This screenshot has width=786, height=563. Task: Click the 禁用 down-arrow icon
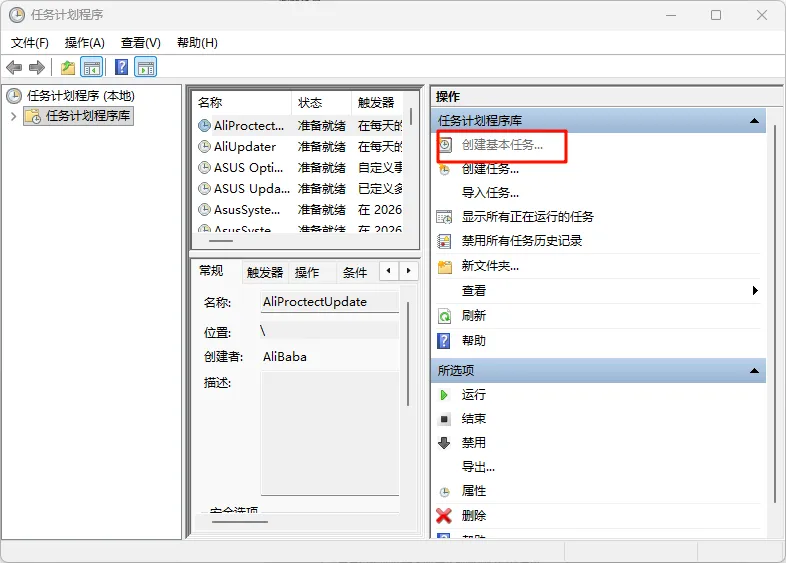pos(444,443)
